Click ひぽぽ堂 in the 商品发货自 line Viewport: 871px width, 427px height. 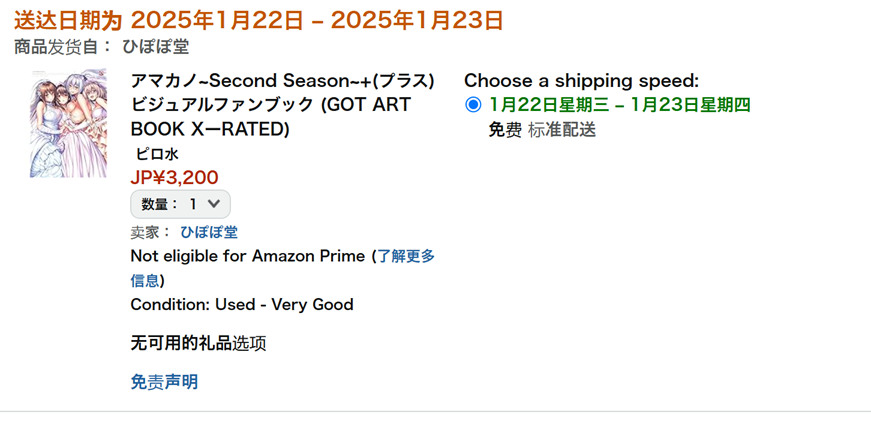click(155, 46)
